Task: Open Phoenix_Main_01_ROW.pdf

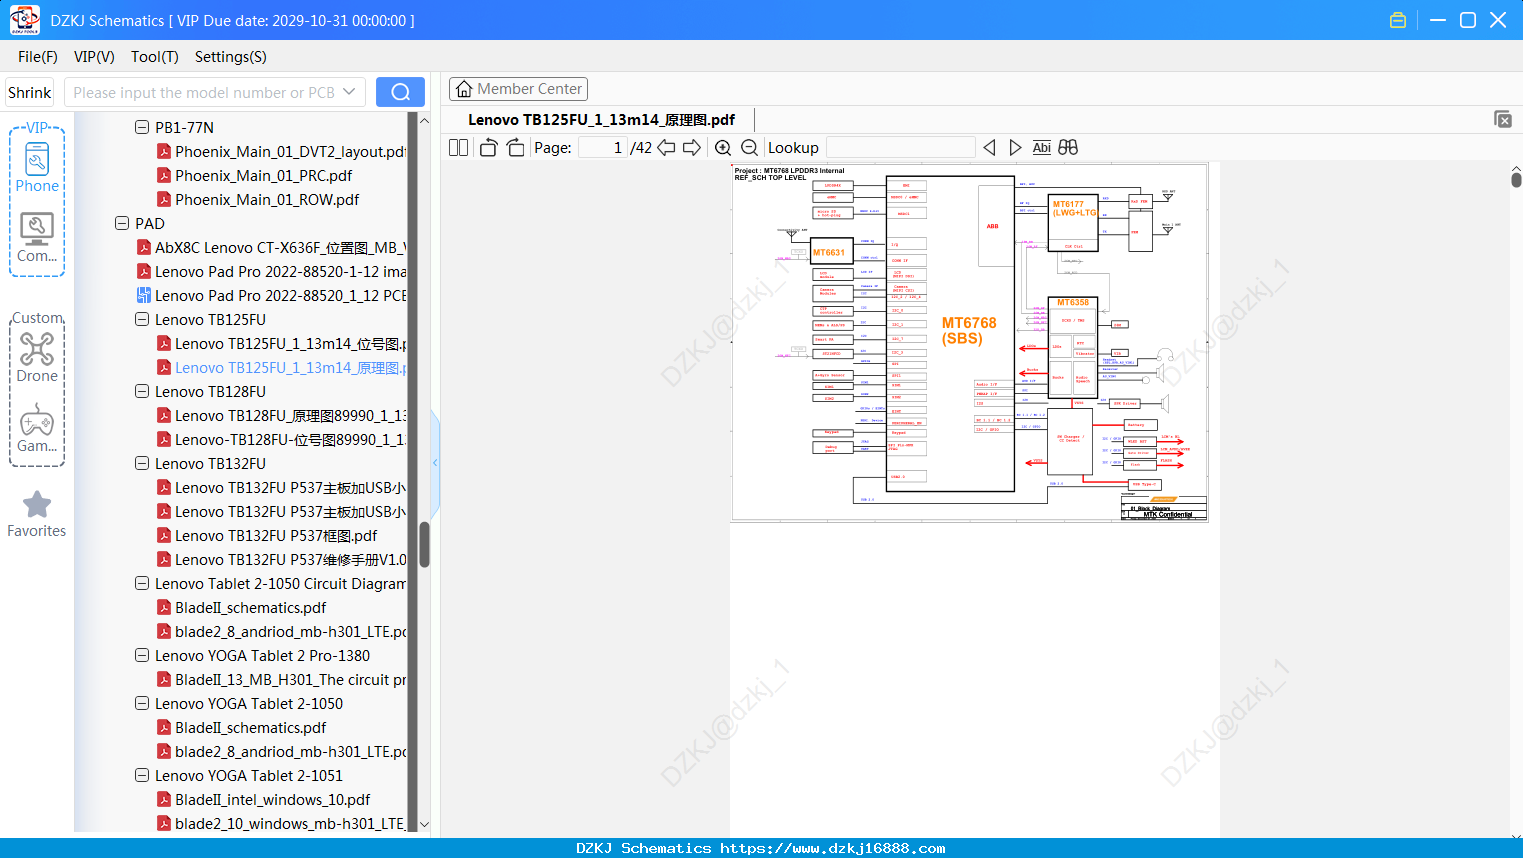Action: (x=257, y=199)
